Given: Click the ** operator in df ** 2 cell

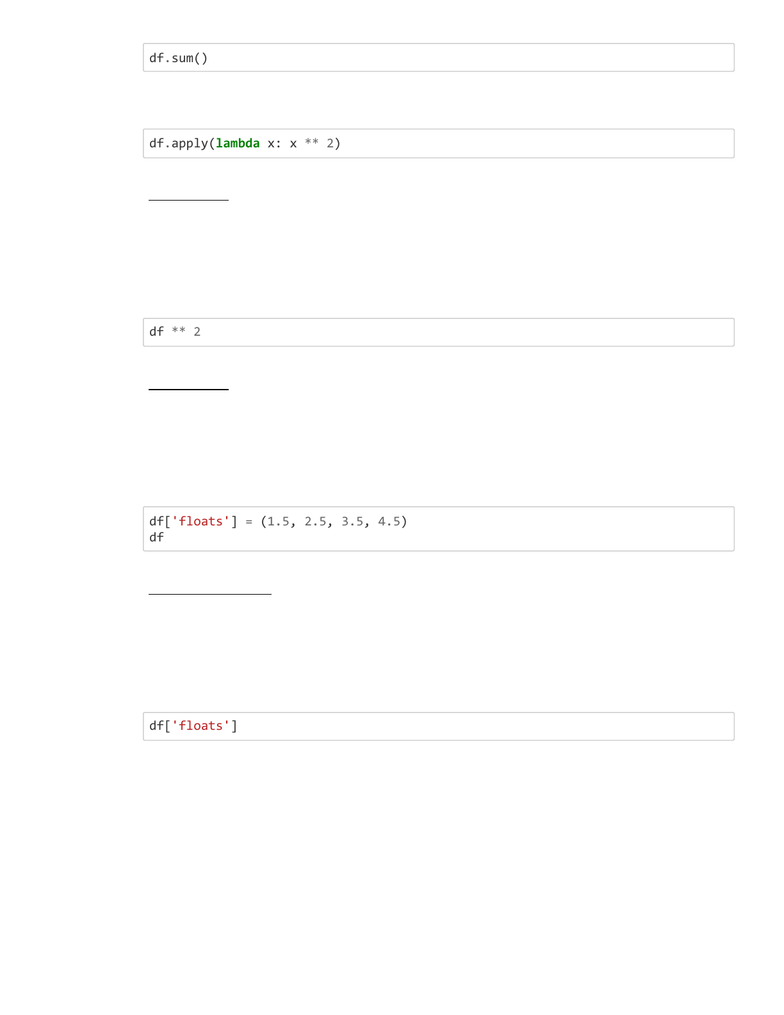Looking at the screenshot, I should [179, 331].
